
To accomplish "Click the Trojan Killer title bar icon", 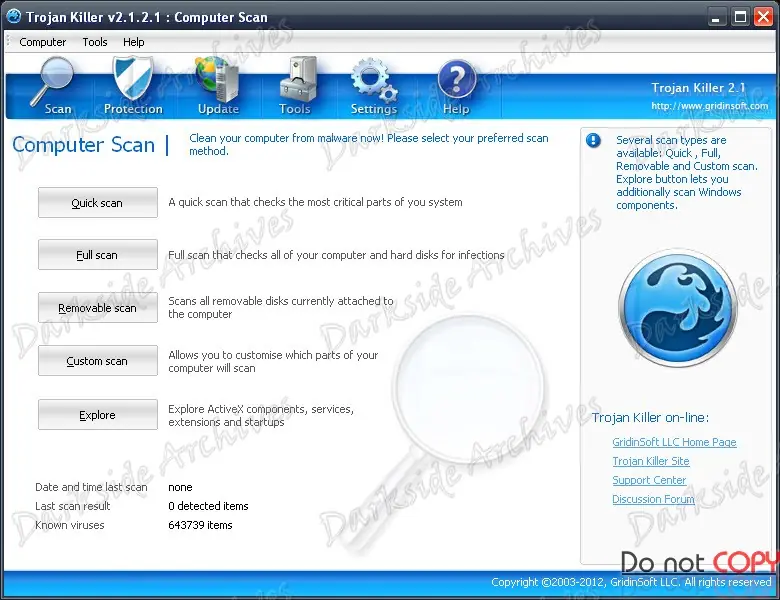I will [13, 16].
